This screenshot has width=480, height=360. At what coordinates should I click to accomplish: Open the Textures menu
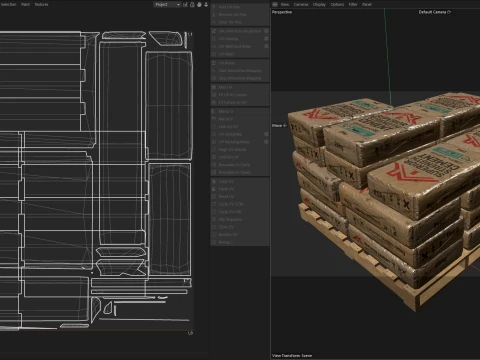click(x=41, y=4)
